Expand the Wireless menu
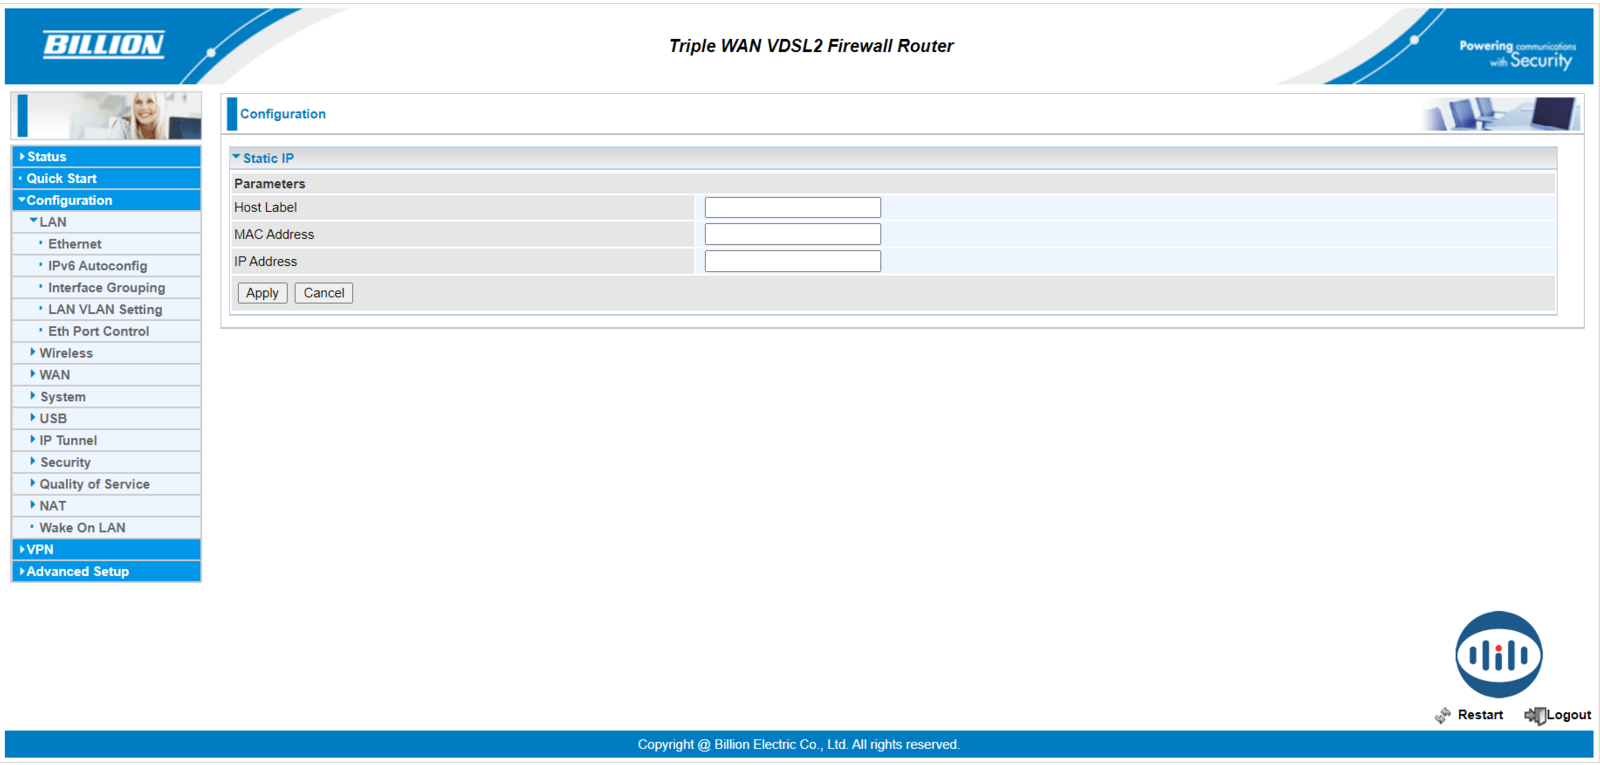This screenshot has height=765, width=1600. tap(66, 353)
